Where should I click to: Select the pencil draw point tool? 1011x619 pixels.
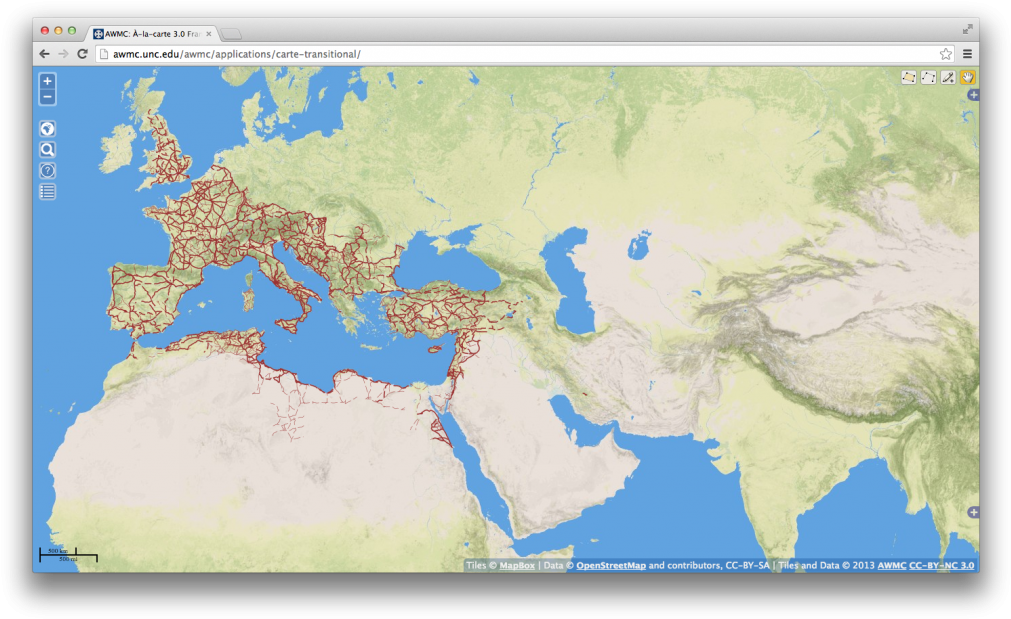(x=948, y=77)
